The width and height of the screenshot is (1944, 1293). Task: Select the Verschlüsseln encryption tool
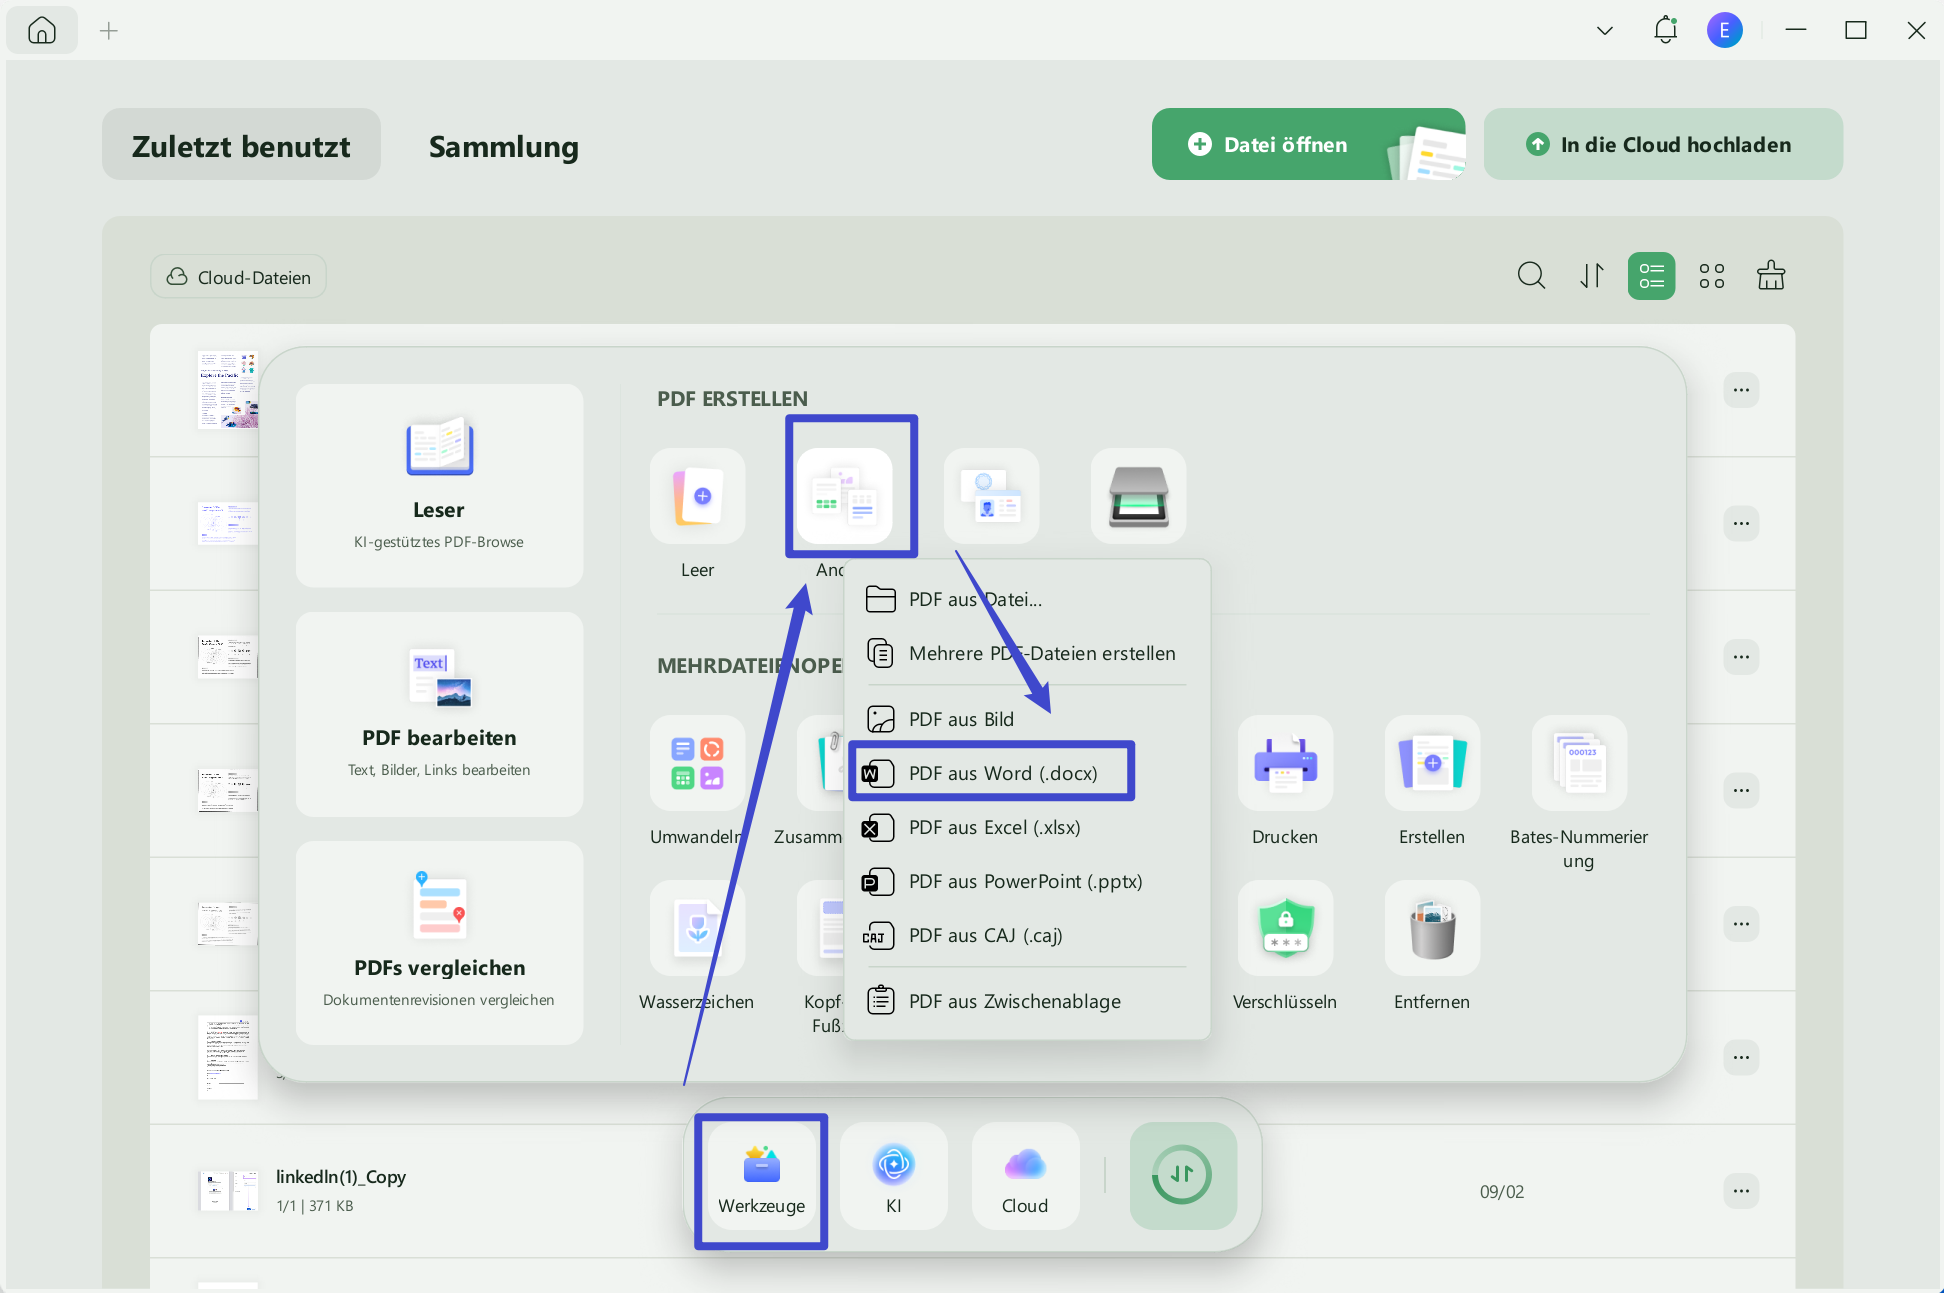coord(1285,928)
